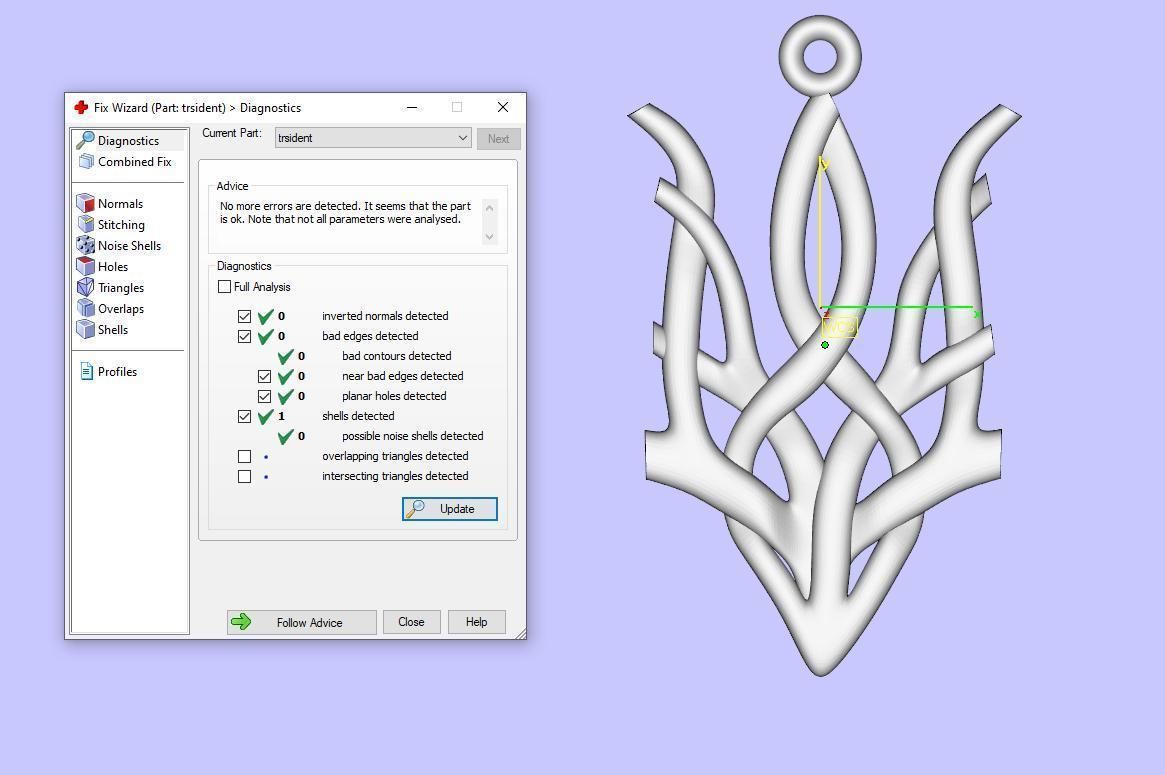
Task: Uncheck inverted normals detected checkbox
Action: pos(244,316)
